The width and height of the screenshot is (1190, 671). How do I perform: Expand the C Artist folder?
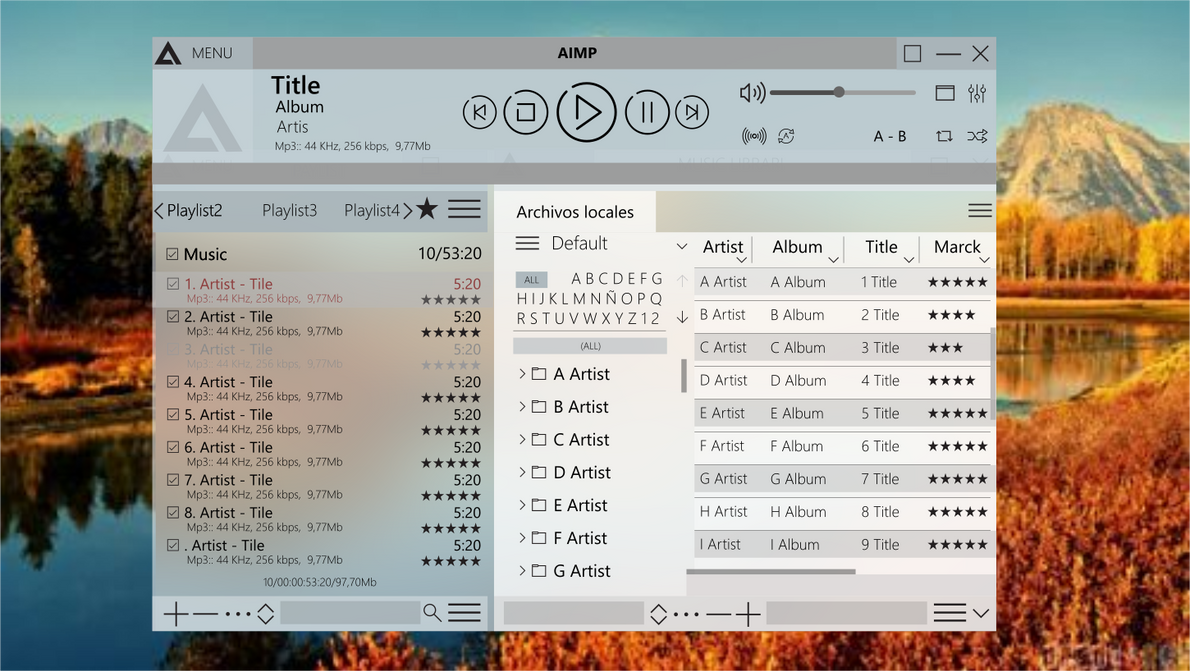pyautogui.click(x=522, y=439)
